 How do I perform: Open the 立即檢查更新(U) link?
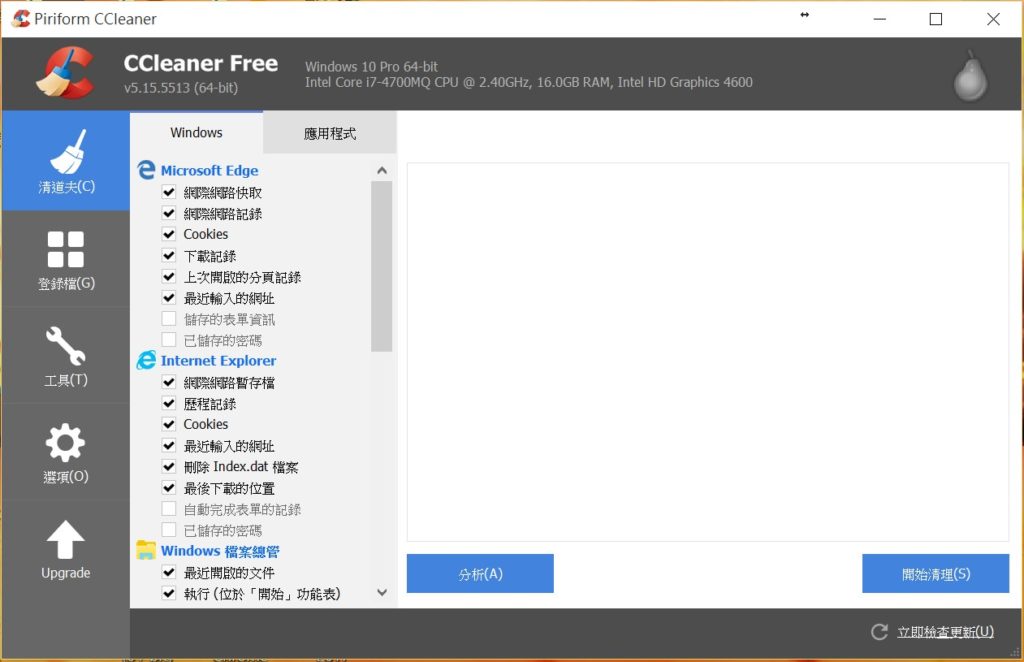[x=945, y=631]
